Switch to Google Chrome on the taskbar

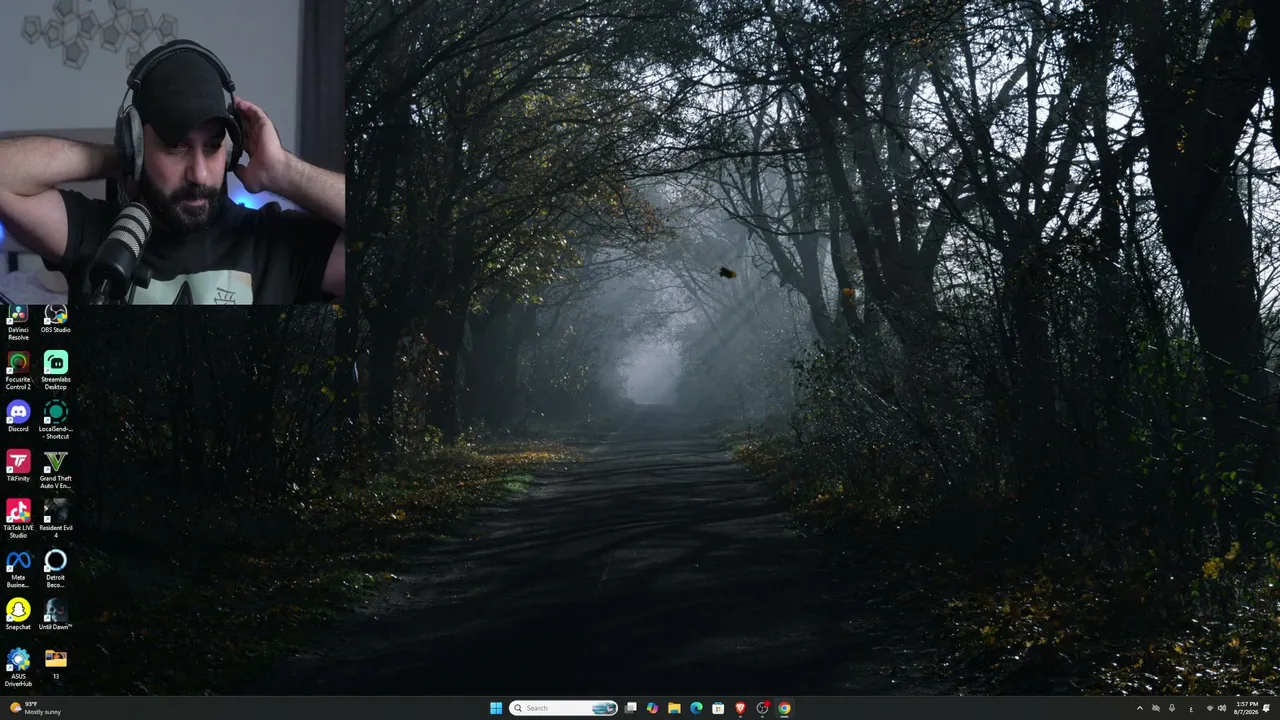pyautogui.click(x=784, y=708)
